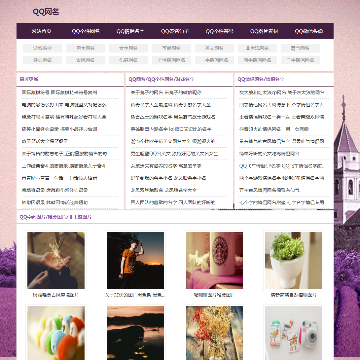Select the rightmost tab in purple navigation bar

coord(309,31)
